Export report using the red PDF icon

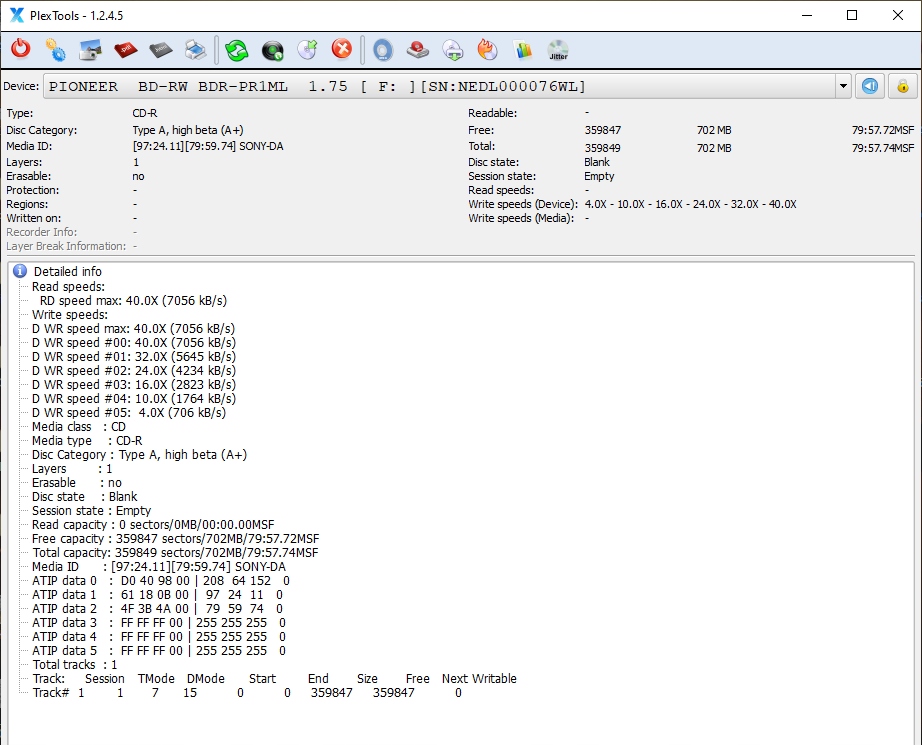(126, 49)
